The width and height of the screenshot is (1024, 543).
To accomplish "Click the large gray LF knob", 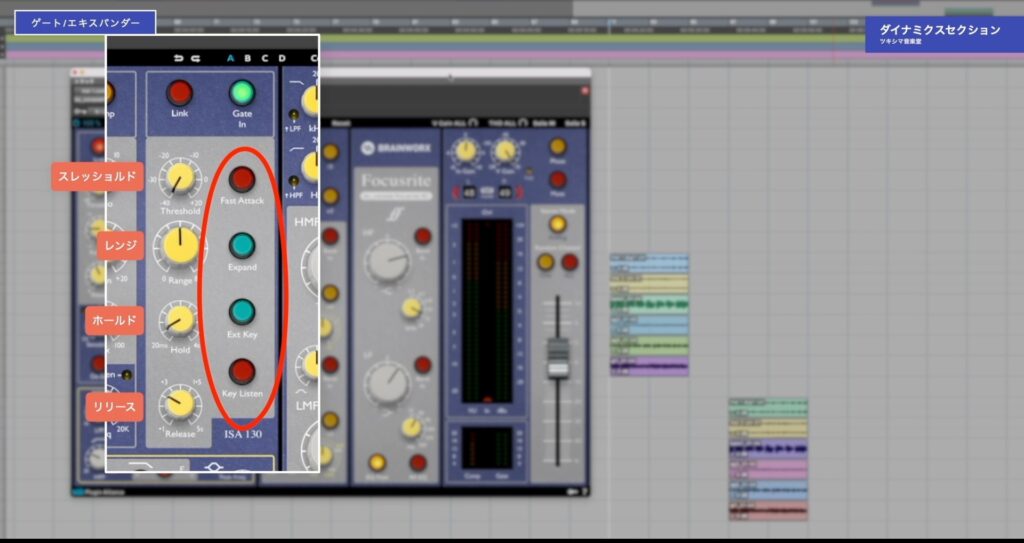I will click(x=387, y=382).
